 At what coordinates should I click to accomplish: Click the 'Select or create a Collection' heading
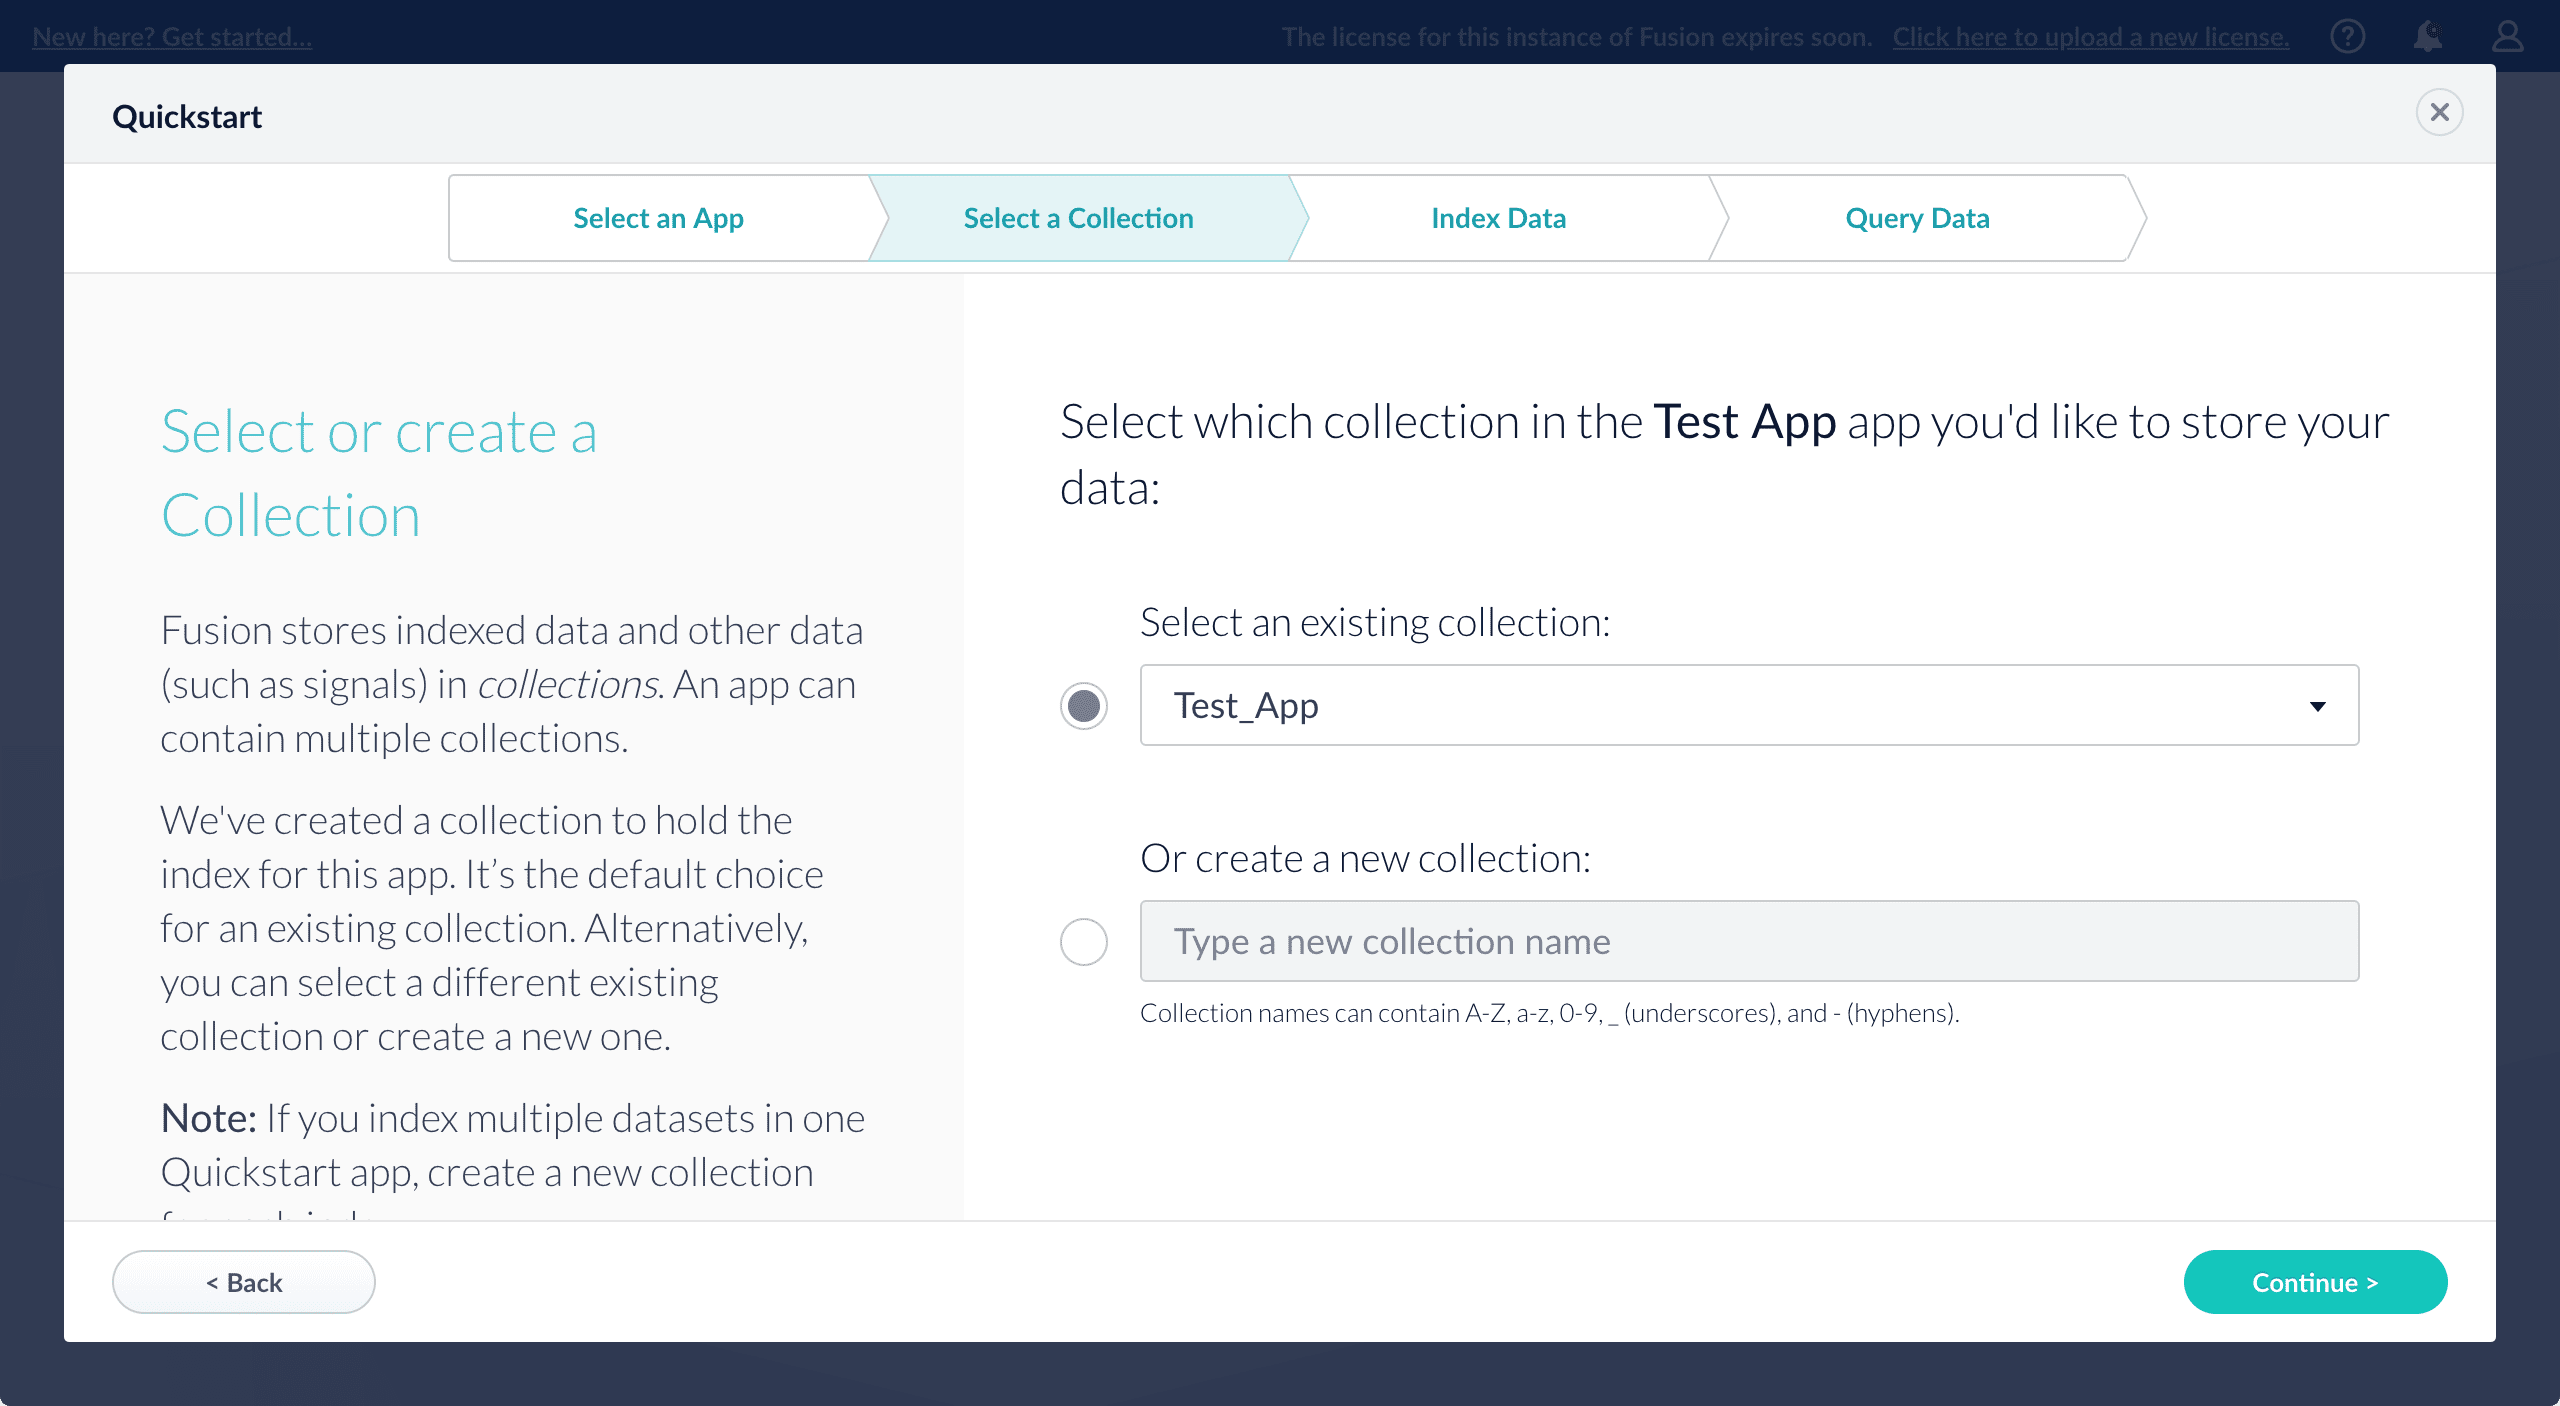[x=380, y=473]
